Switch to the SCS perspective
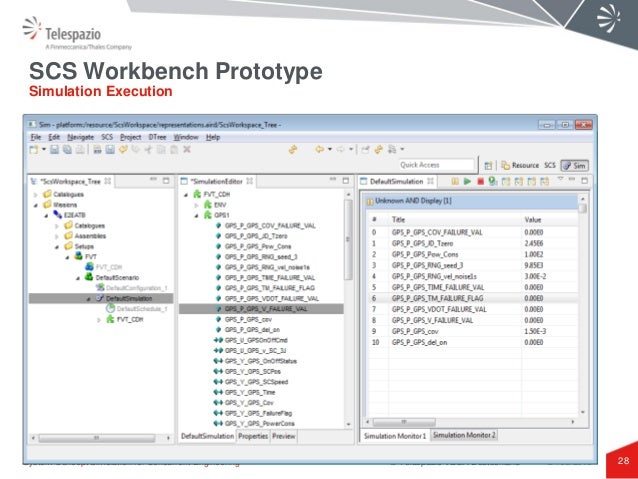The width and height of the screenshot is (638, 479). tap(550, 165)
